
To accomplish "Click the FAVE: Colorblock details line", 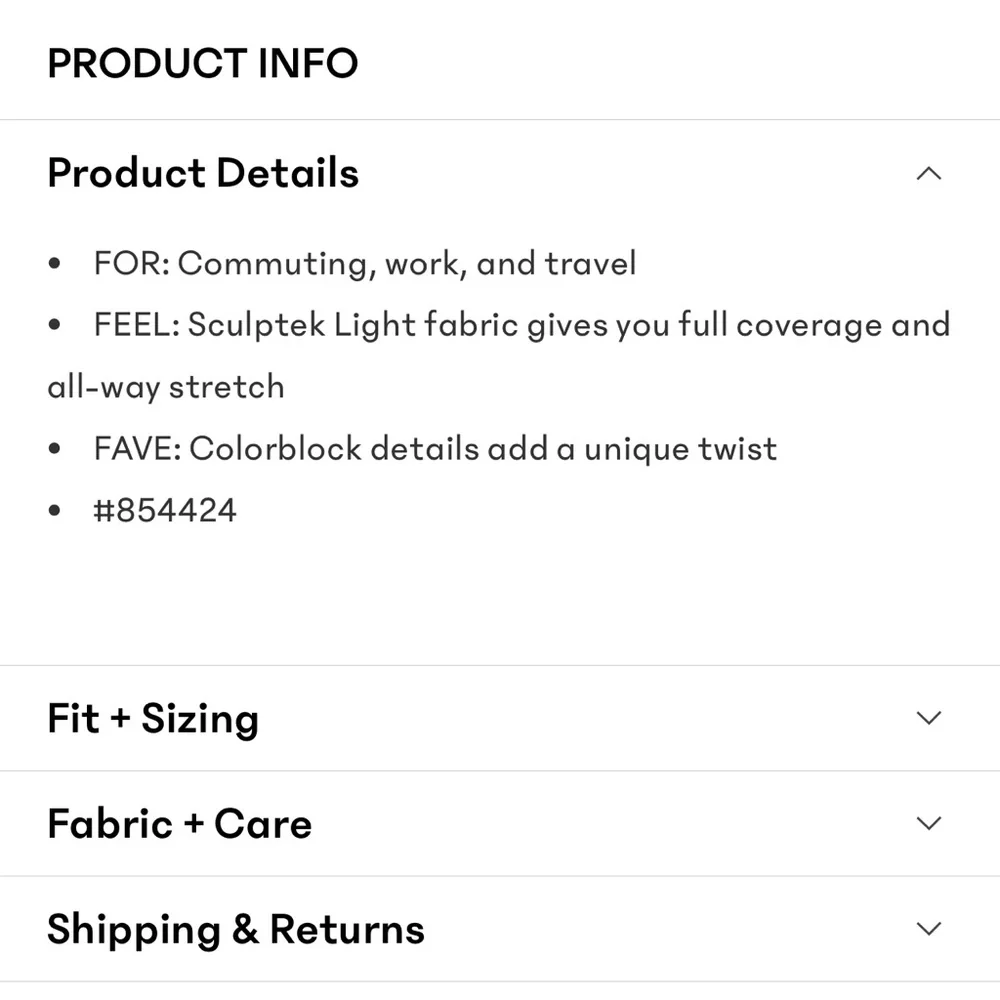I will 435,448.
